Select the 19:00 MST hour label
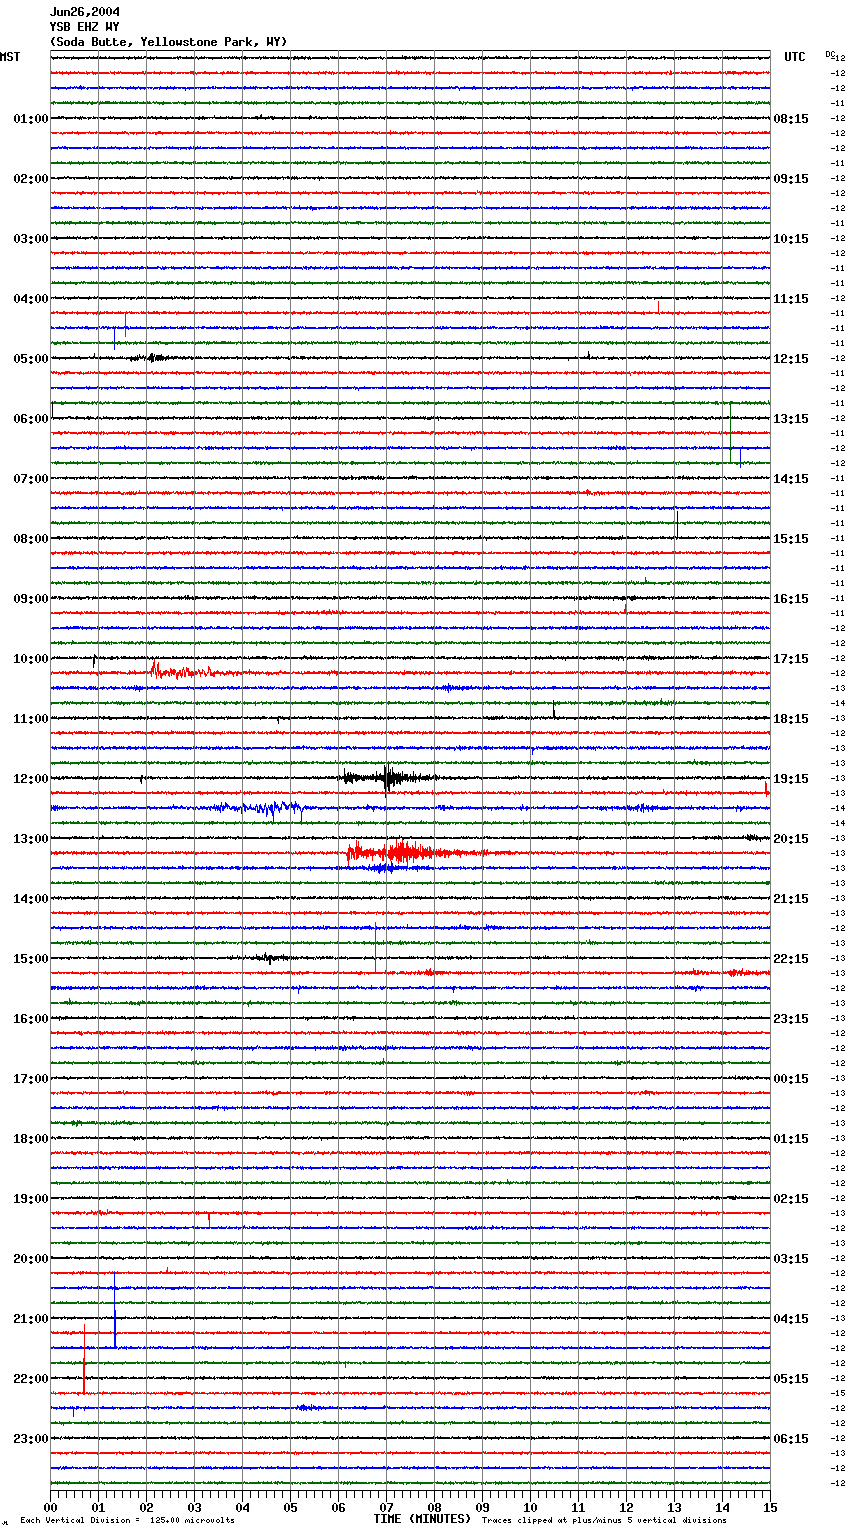The image size is (850, 1534). click(x=31, y=1199)
